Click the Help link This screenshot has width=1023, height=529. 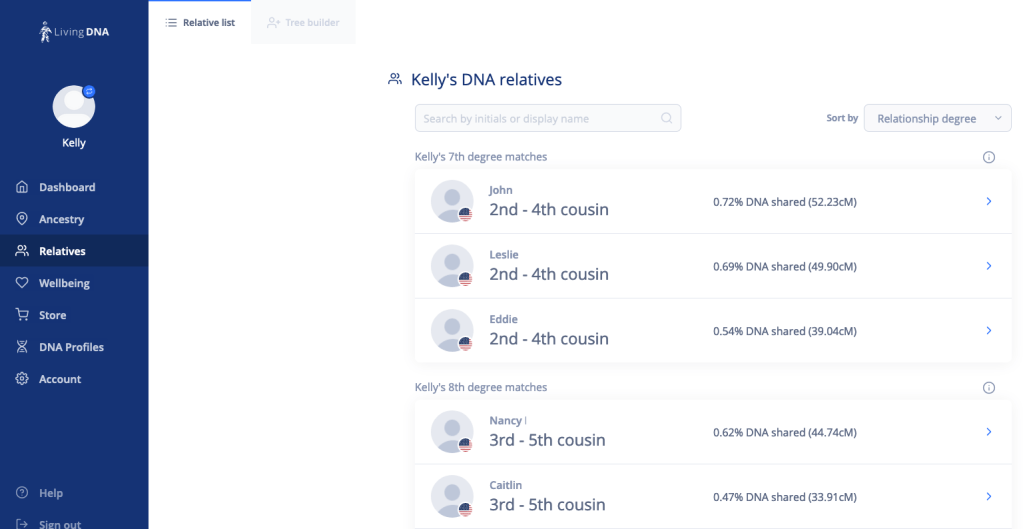pos(50,493)
